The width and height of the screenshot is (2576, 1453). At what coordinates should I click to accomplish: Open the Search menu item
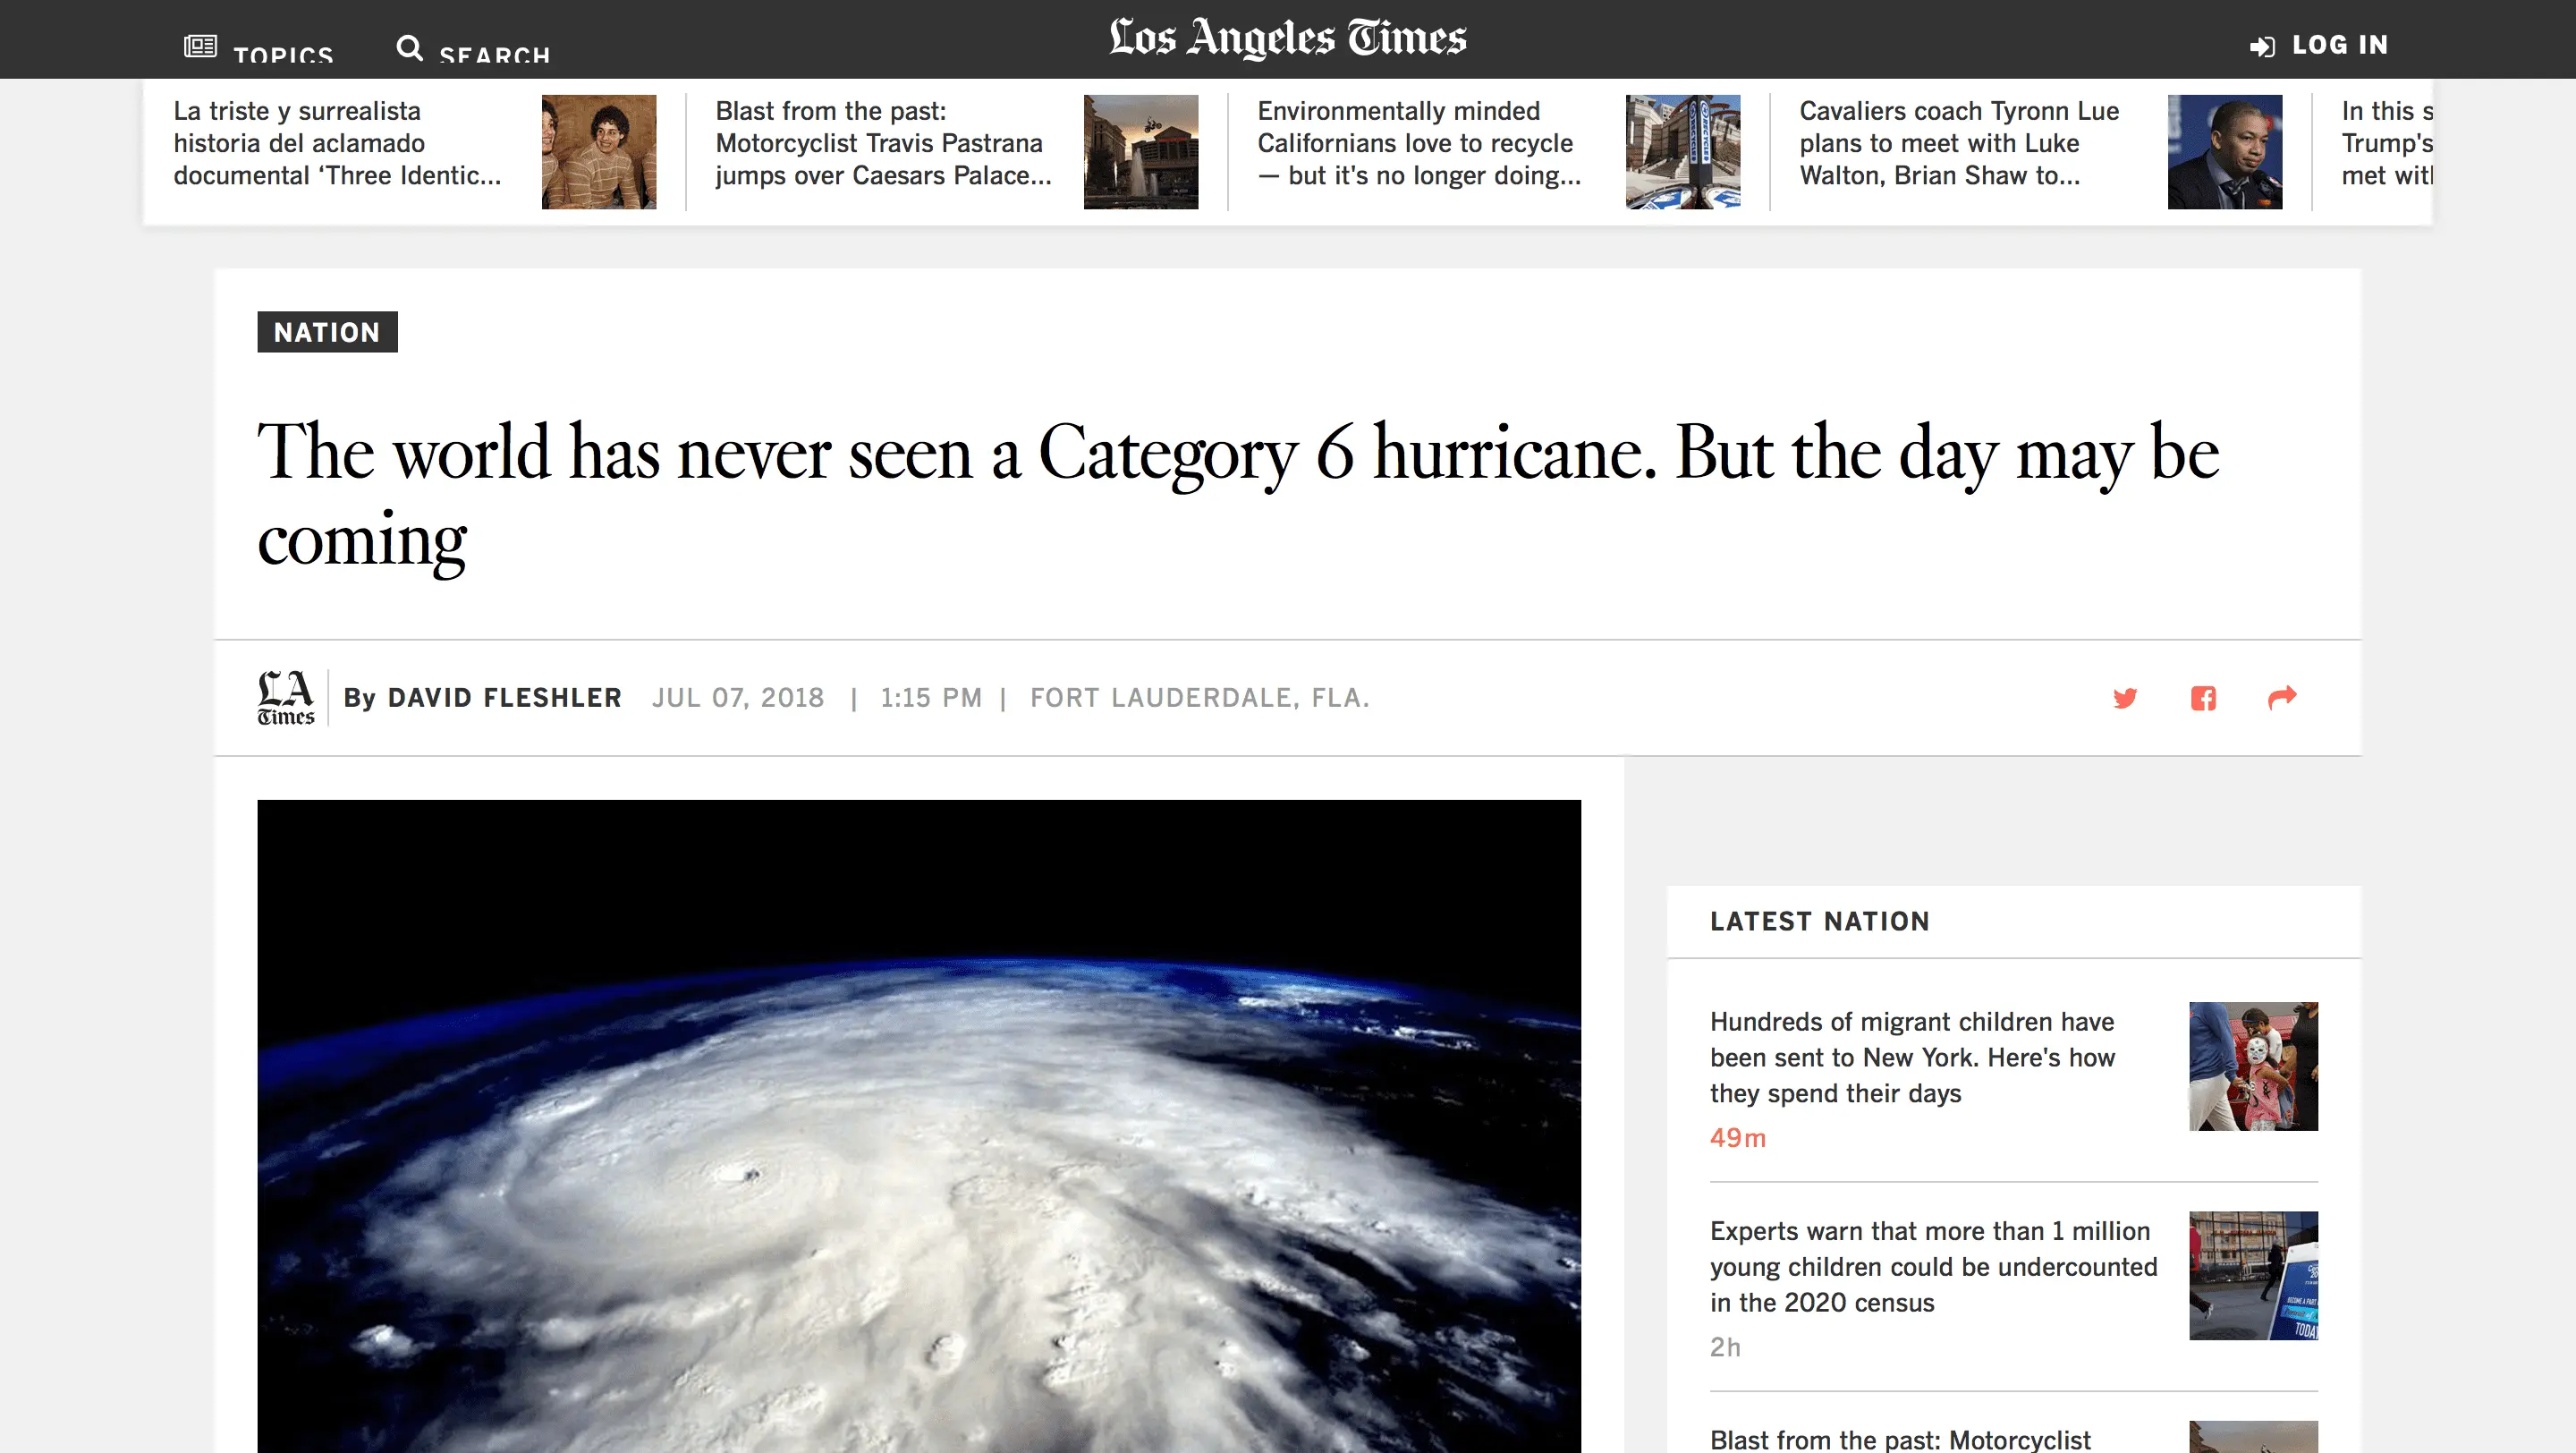tap(495, 54)
